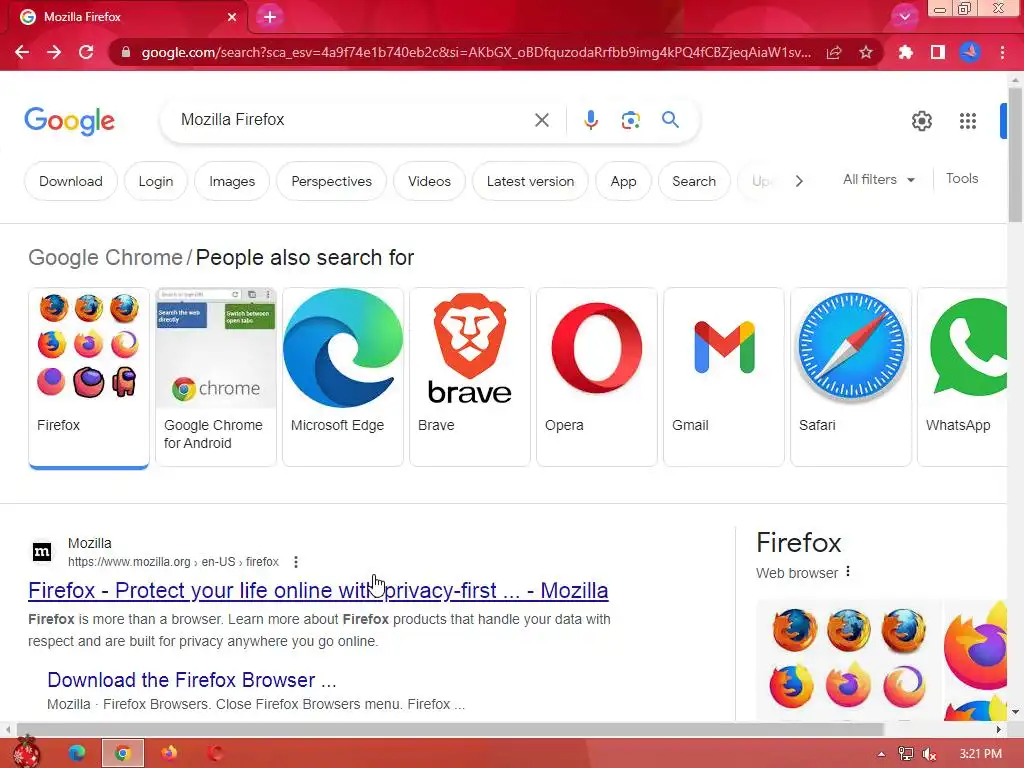Select the Perspectives filter chip
The height and width of the screenshot is (768, 1024).
331,182
